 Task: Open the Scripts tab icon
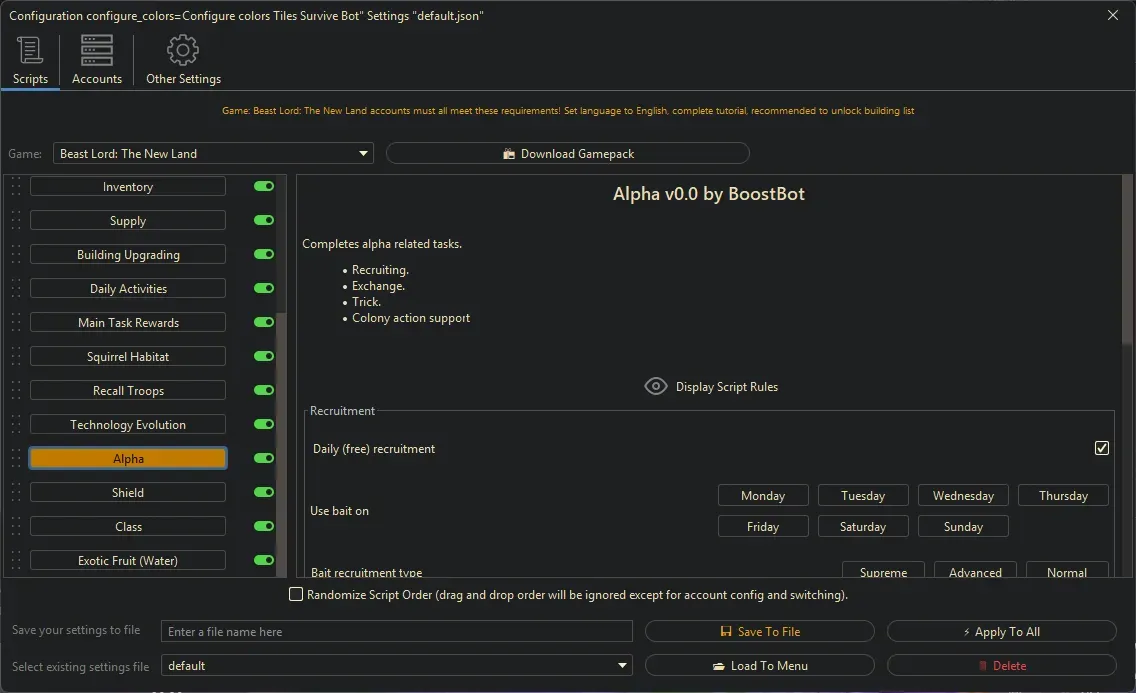(30, 50)
